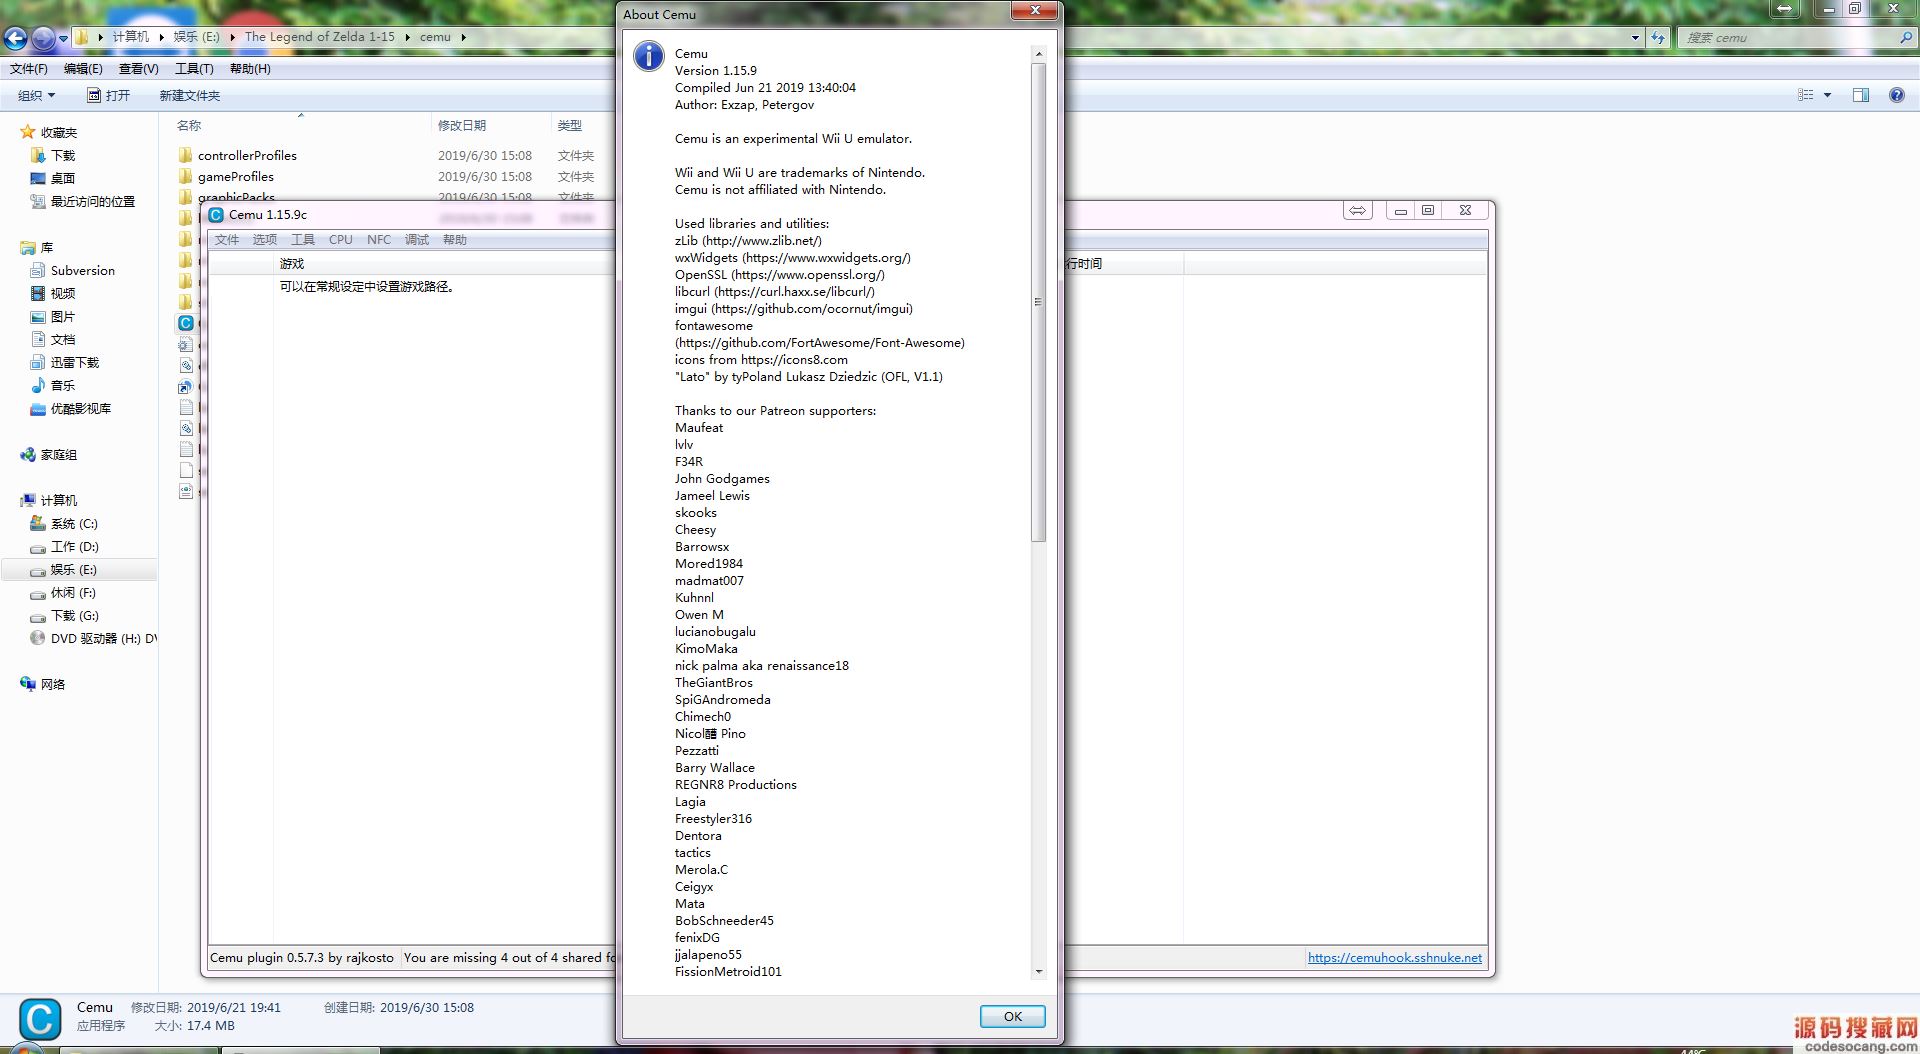Sort files by the 名称 column
Viewport: 1920px width, 1054px height.
(189, 125)
